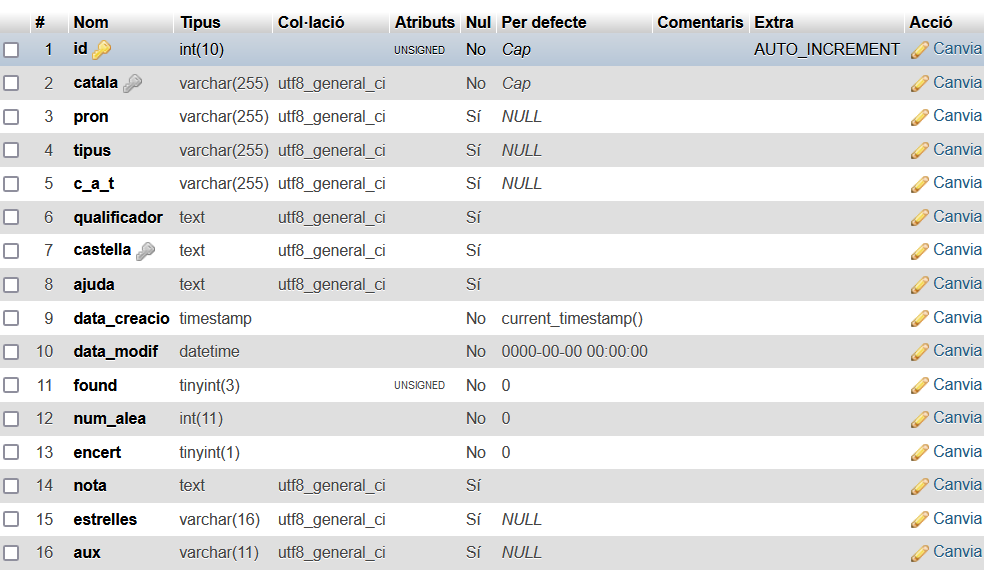Click the ajuda column name
The width and height of the screenshot is (984, 578).
94,284
